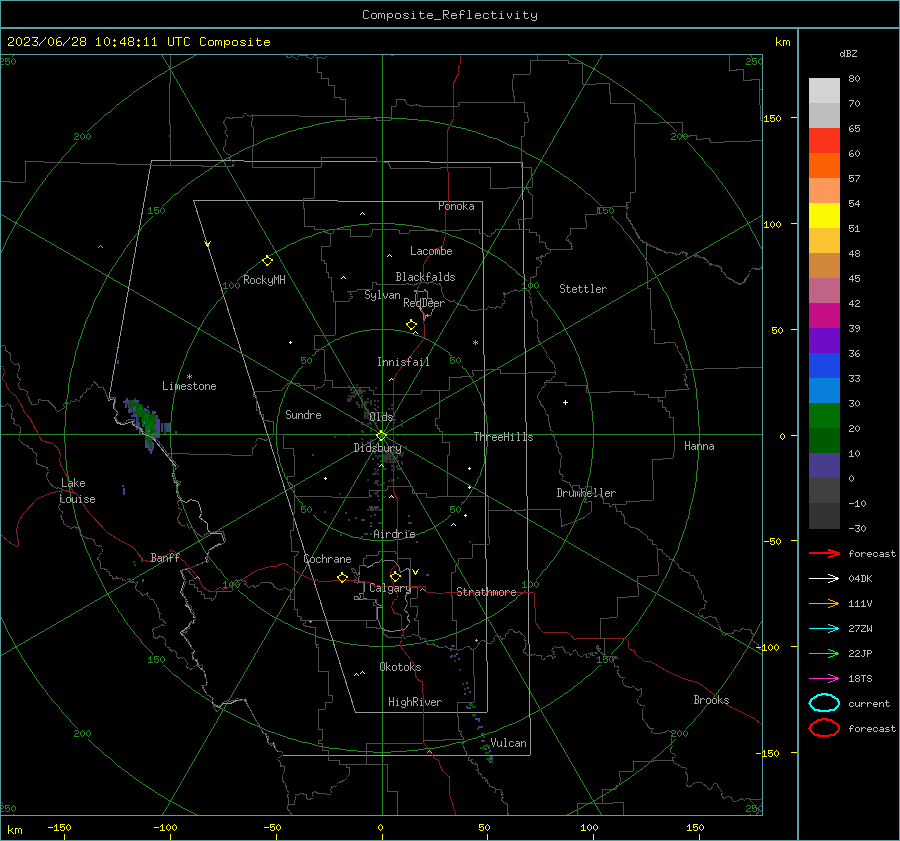Screen dimensions: 900x841
Task: Click the yellow 51 dBZ color swatch
Action: pyautogui.click(x=824, y=216)
